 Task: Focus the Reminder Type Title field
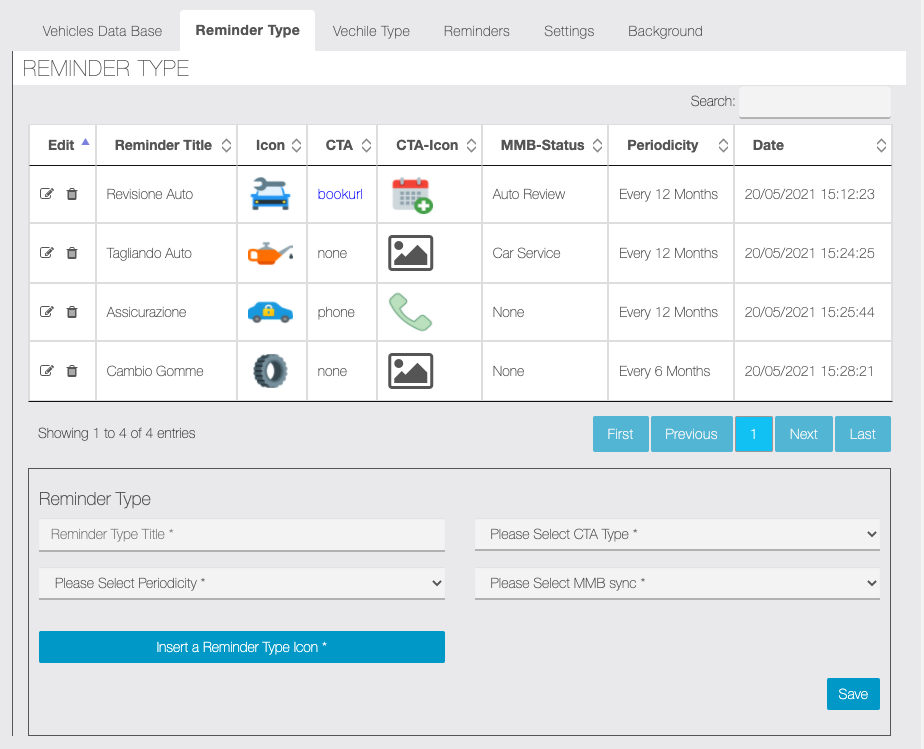[242, 534]
